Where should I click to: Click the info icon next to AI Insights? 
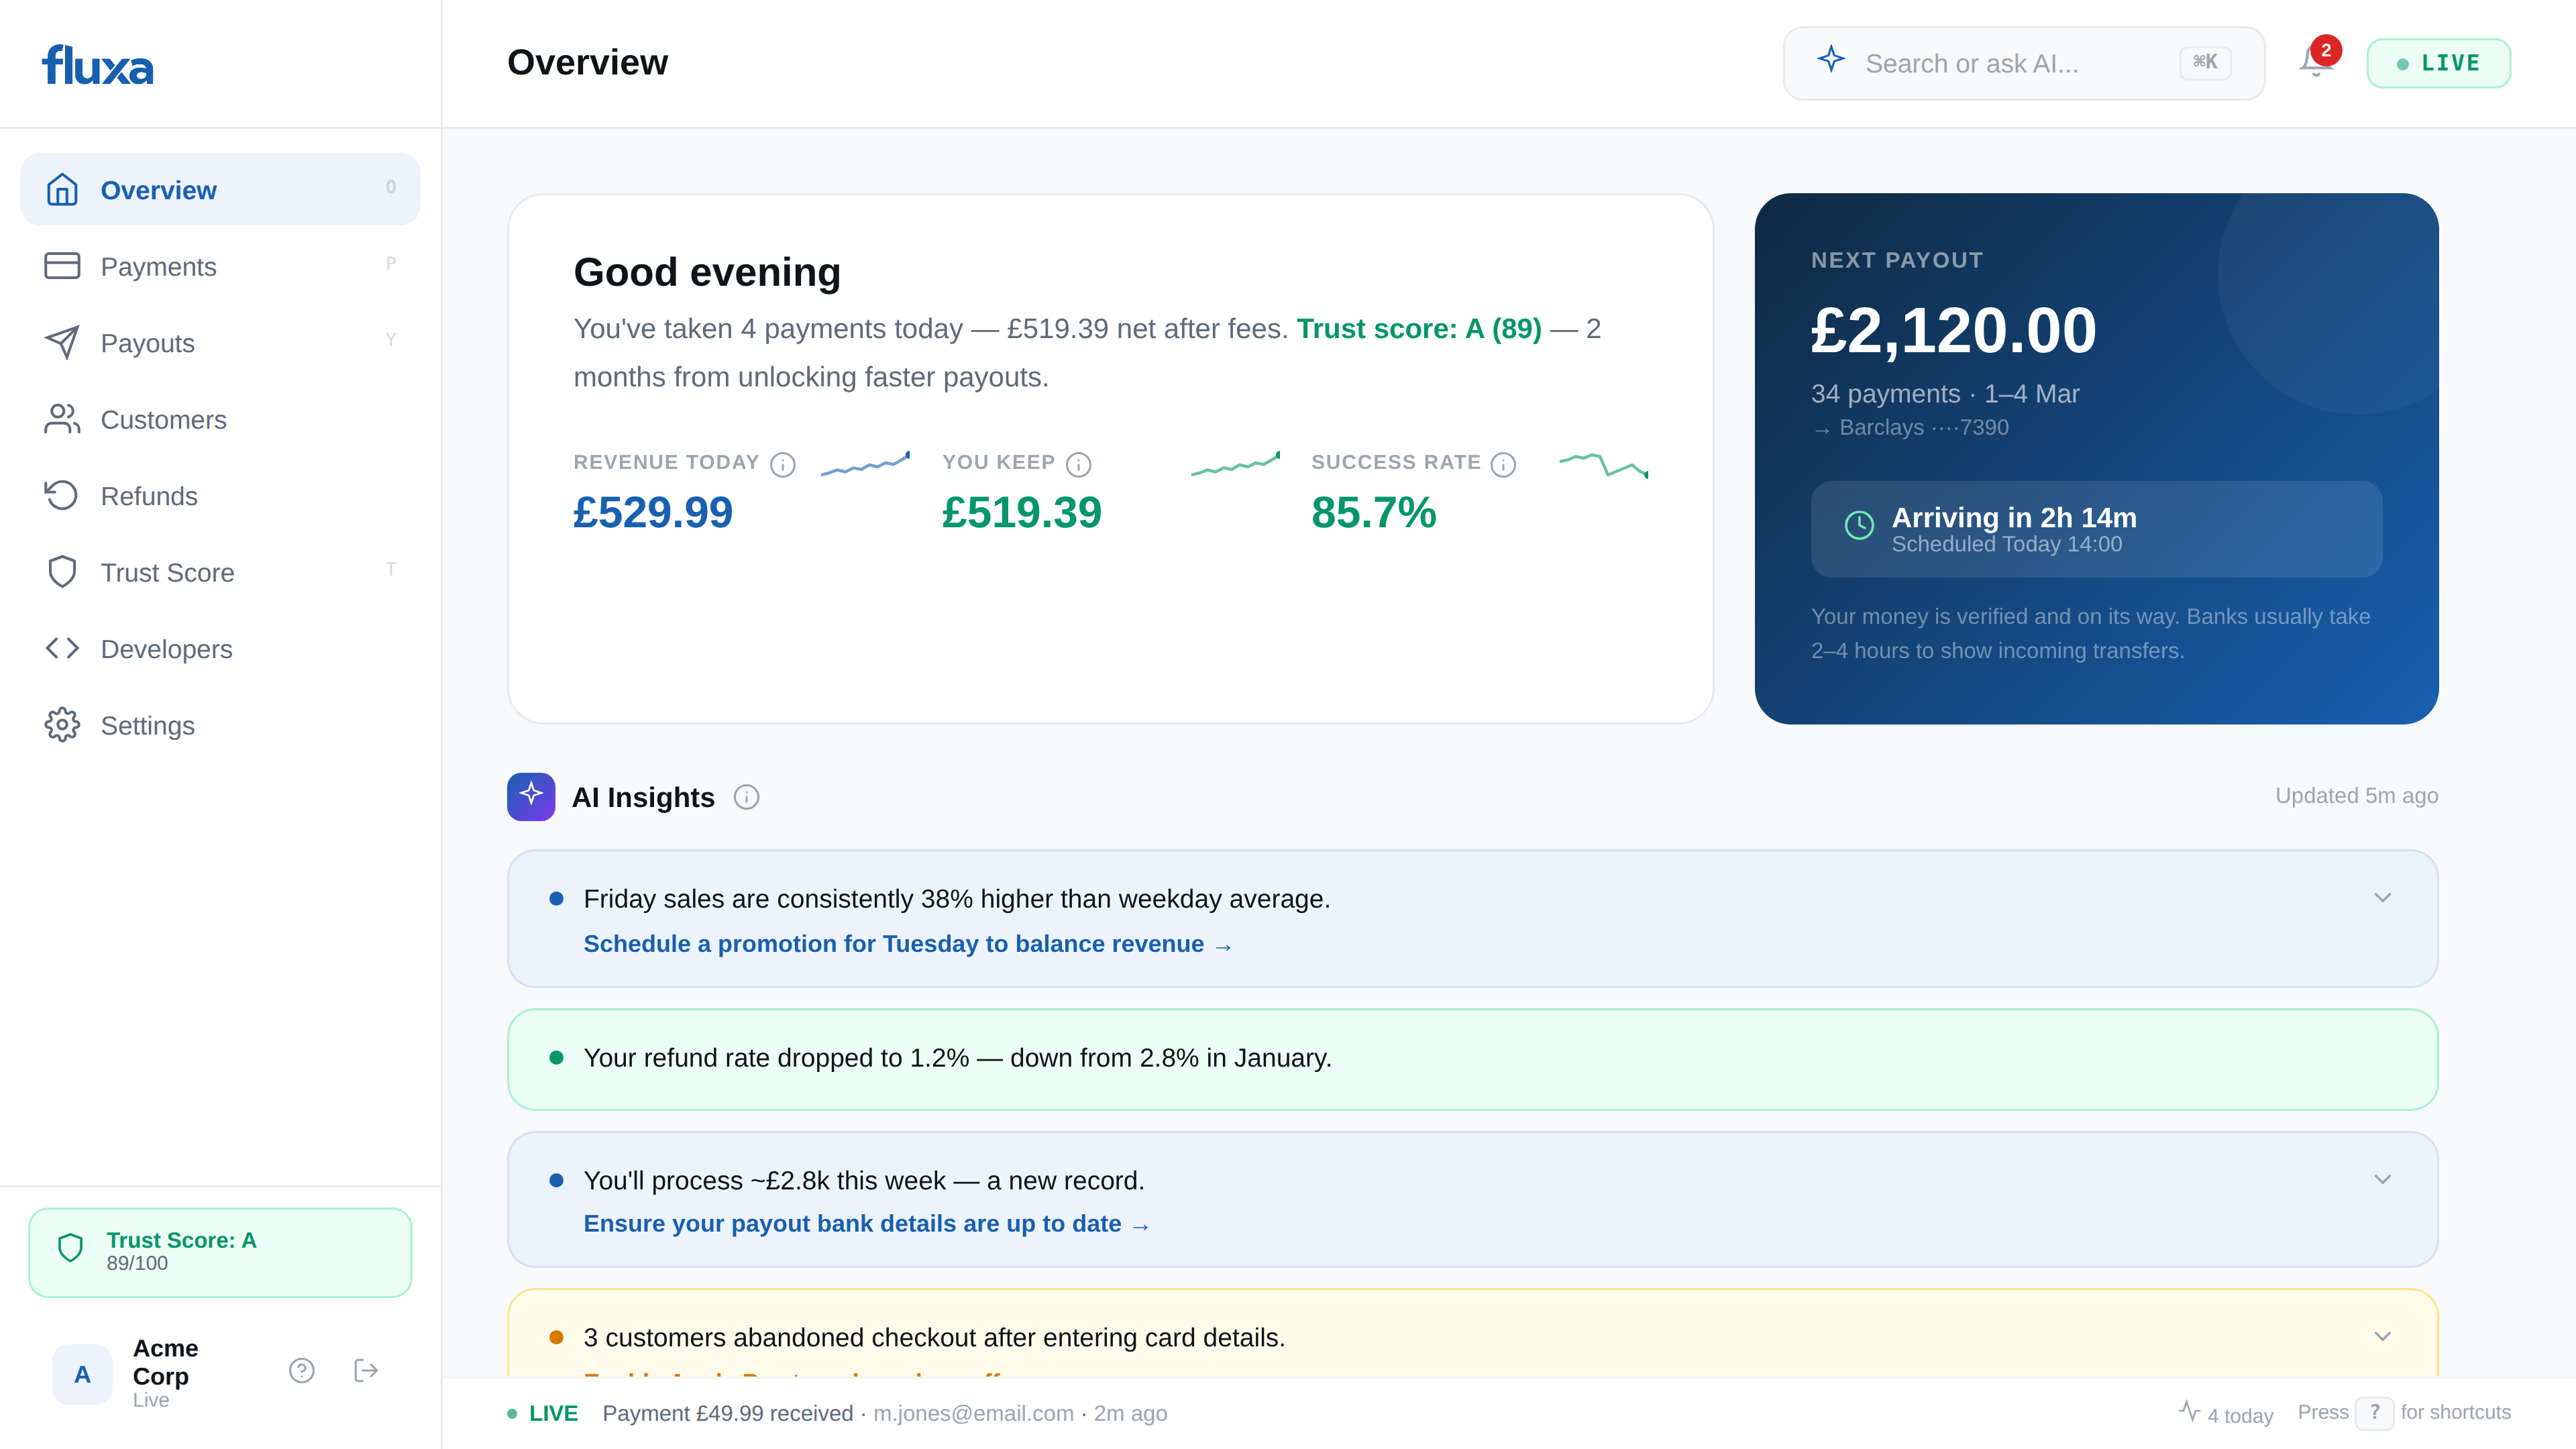point(746,797)
